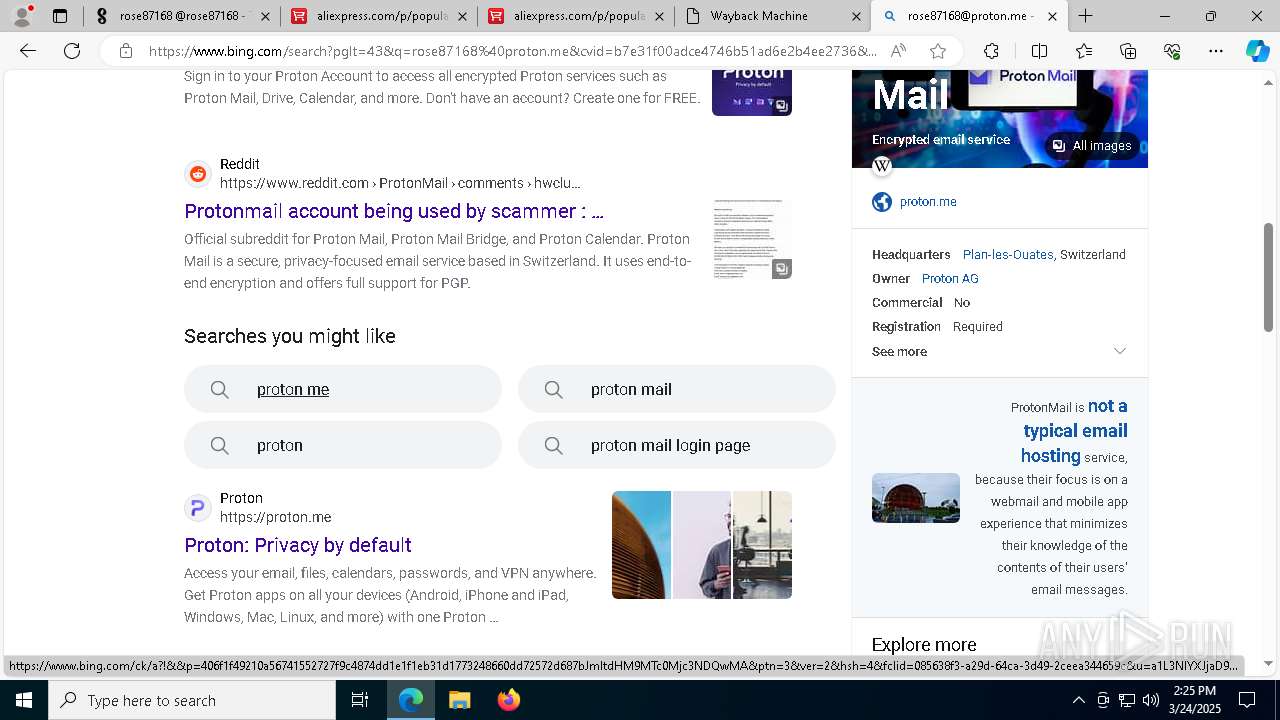Switch to the rose87168 first tab
Screen dimensions: 1280x720
180,16
